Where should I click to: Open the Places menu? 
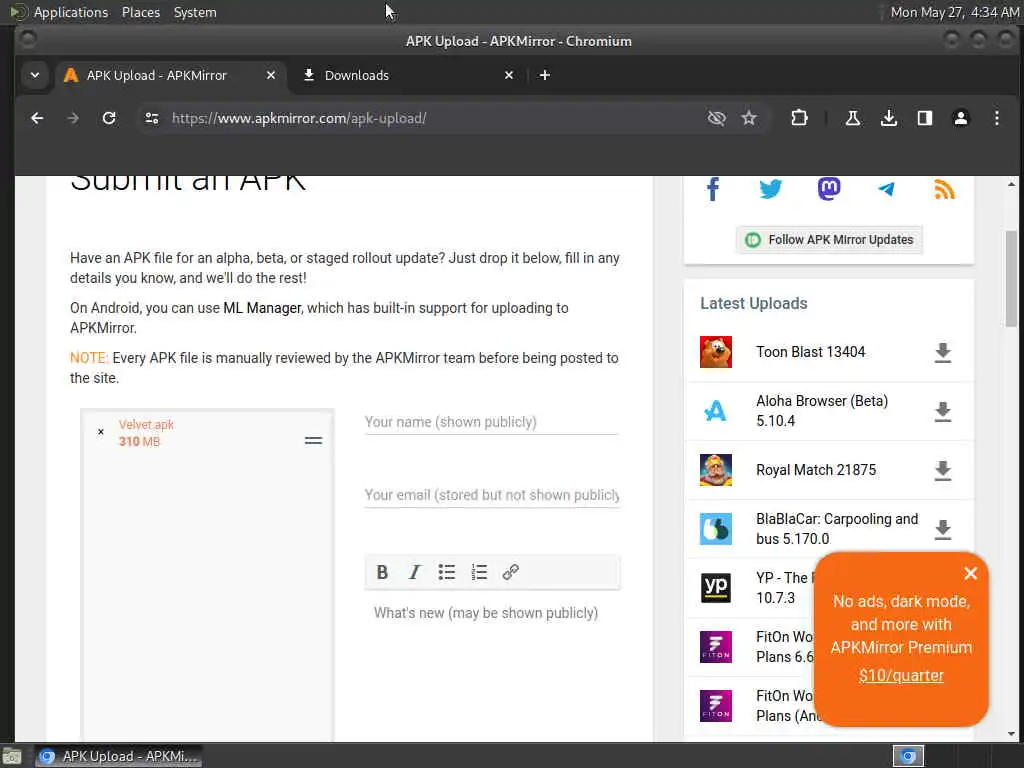[x=140, y=12]
